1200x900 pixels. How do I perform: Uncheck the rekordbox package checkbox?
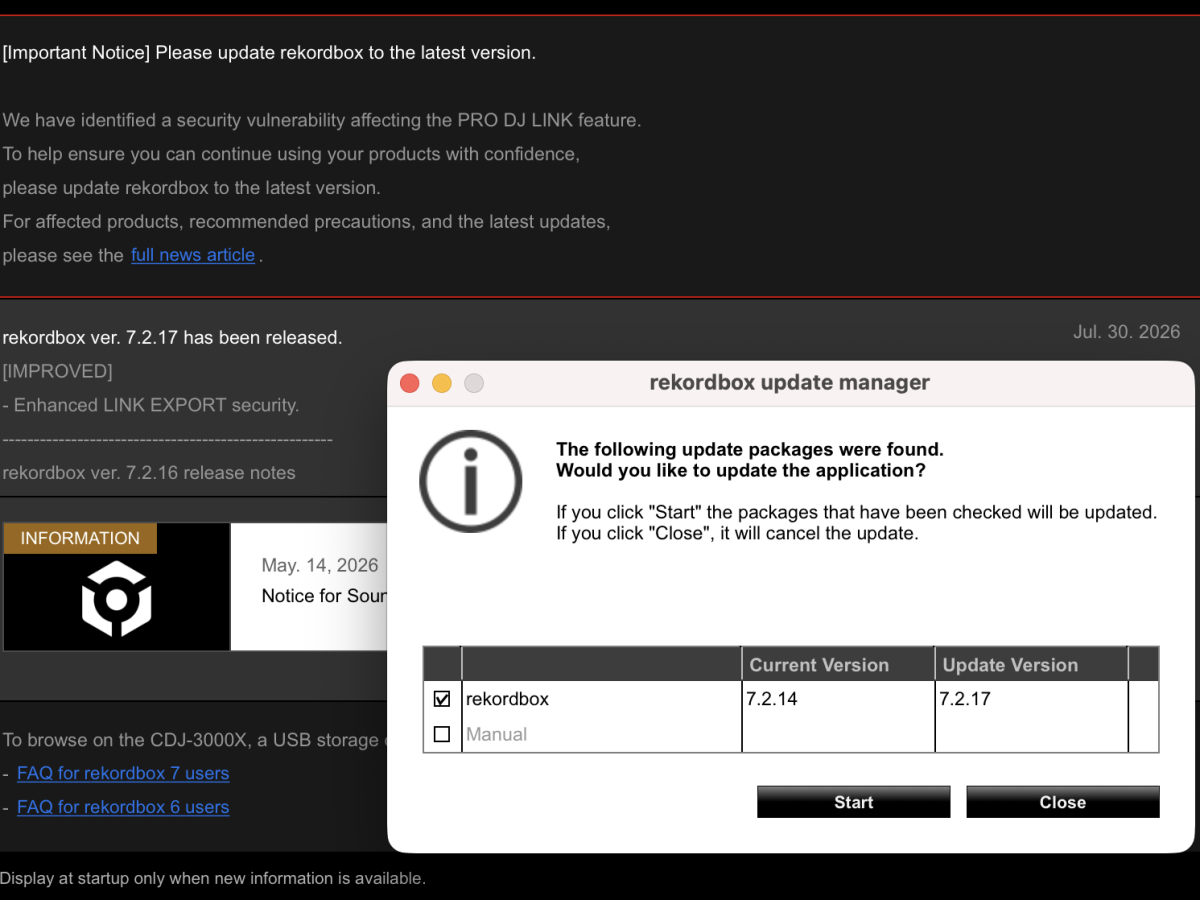click(x=442, y=699)
